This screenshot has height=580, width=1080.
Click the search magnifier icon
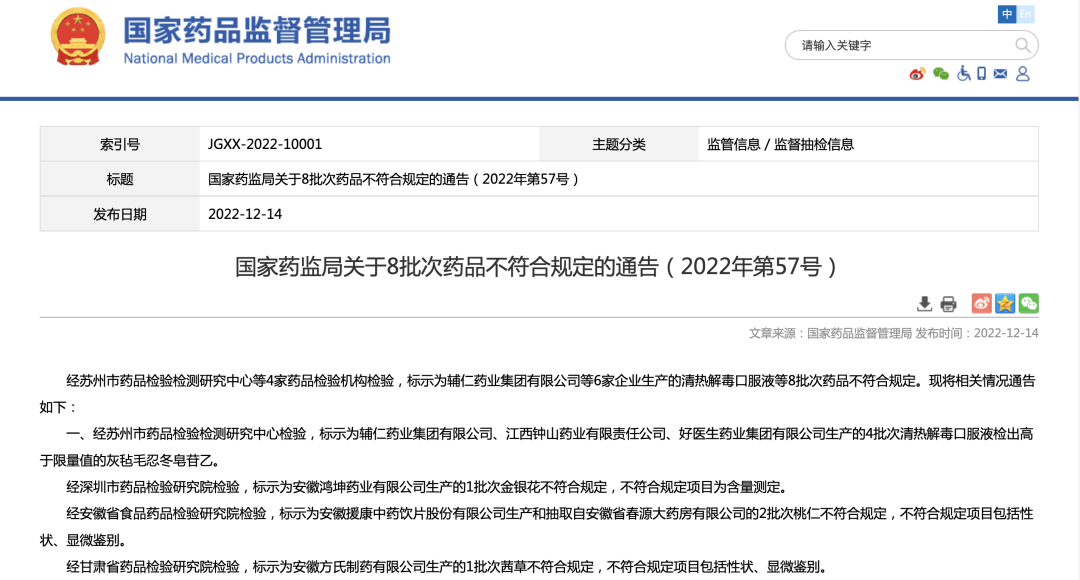click(1022, 45)
